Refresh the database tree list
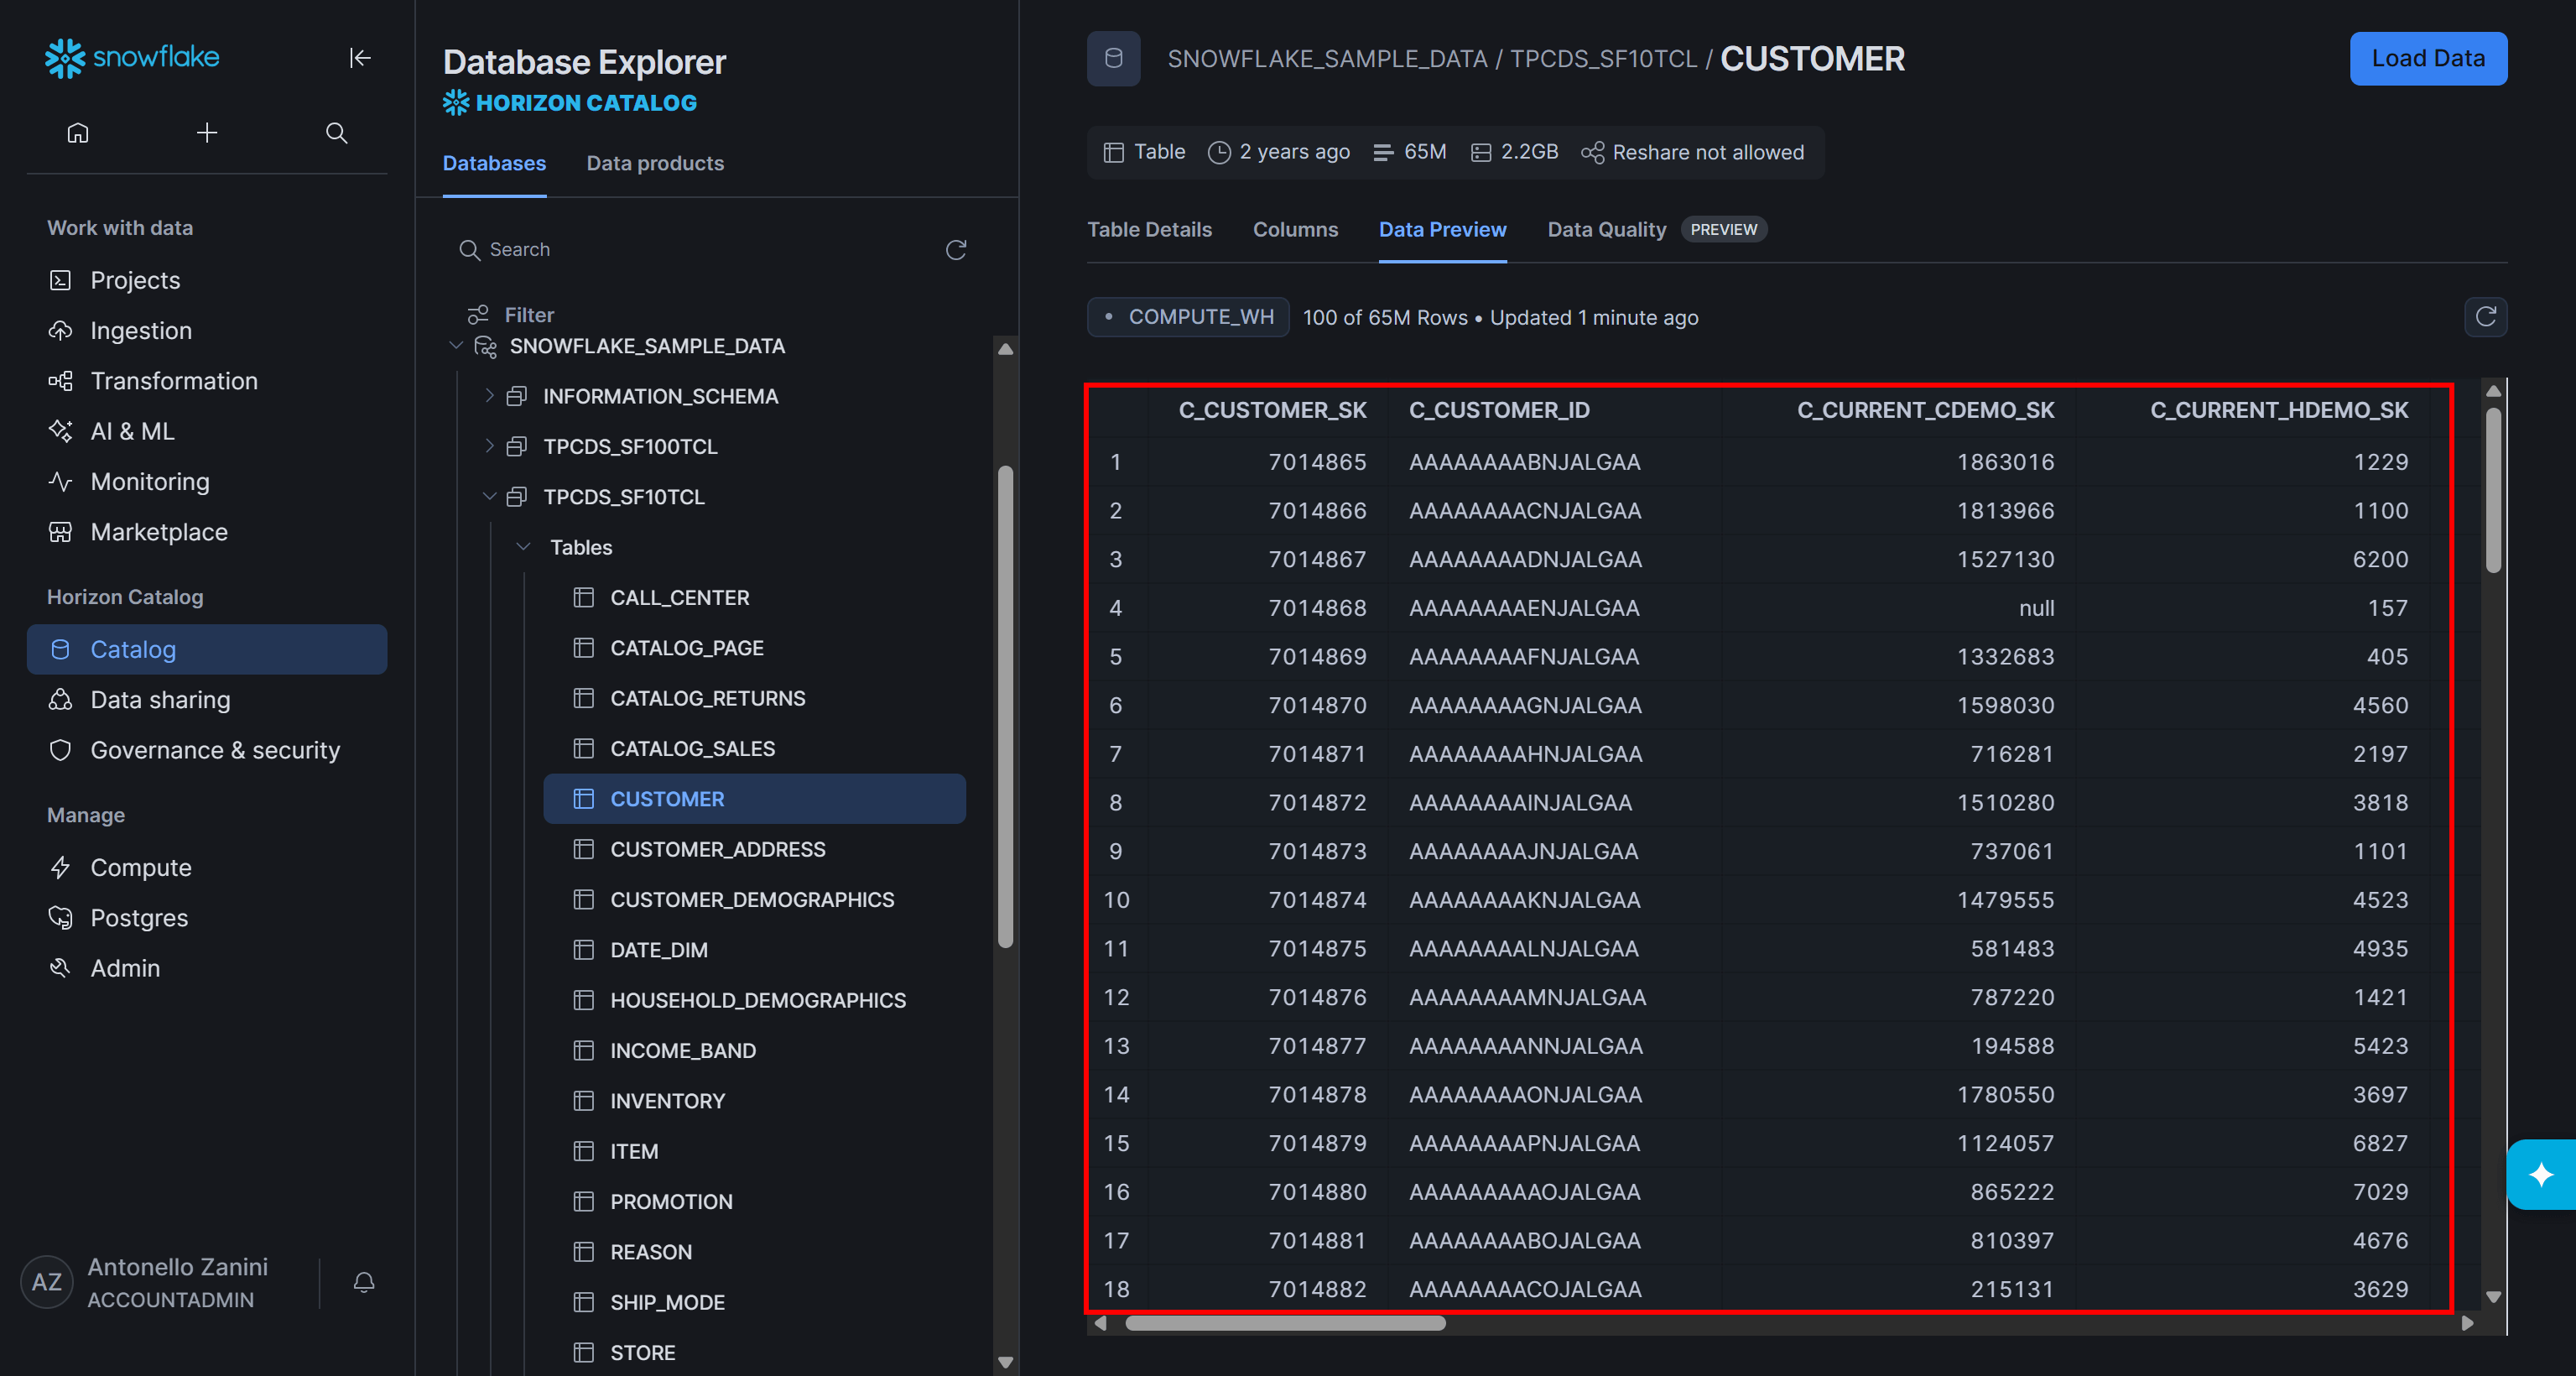This screenshot has height=1376, width=2576. (956, 249)
